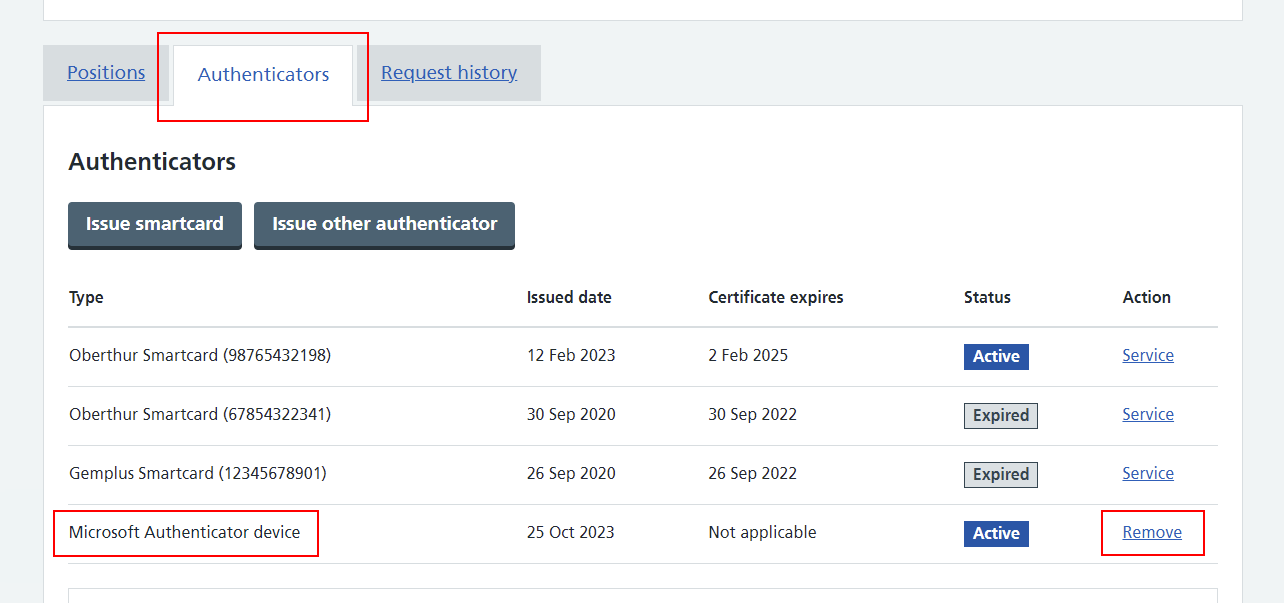1284x603 pixels.
Task: Select the Authenticators tab
Action: coord(263,75)
